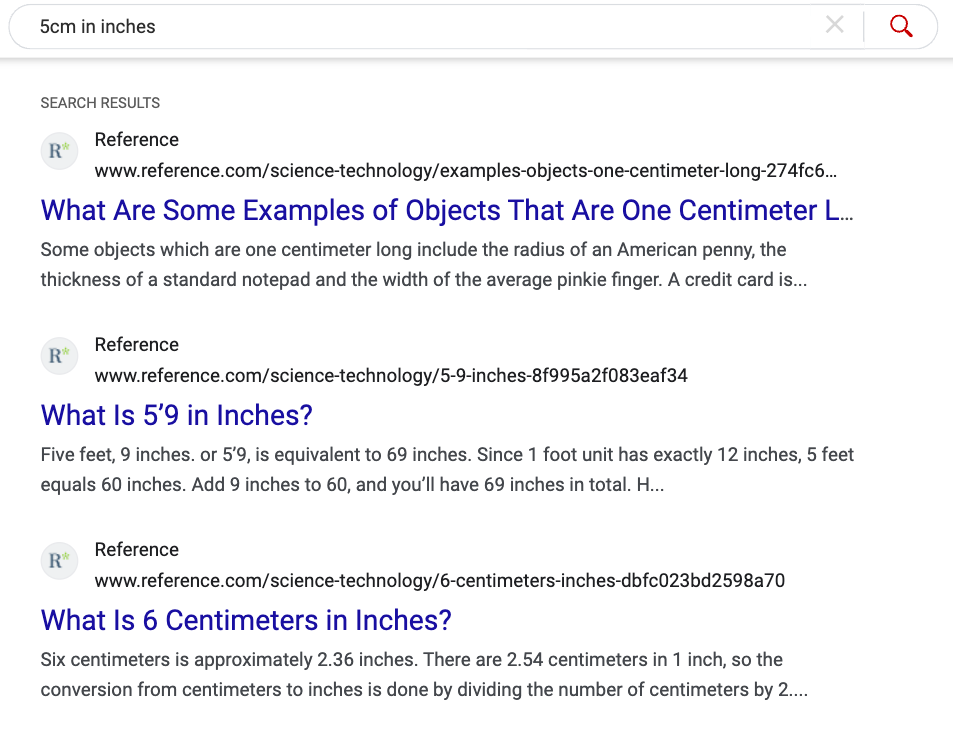Open 'What Is 6 Centimeters in Inches?' result
Image resolution: width=953 pixels, height=735 pixels.
pos(246,621)
